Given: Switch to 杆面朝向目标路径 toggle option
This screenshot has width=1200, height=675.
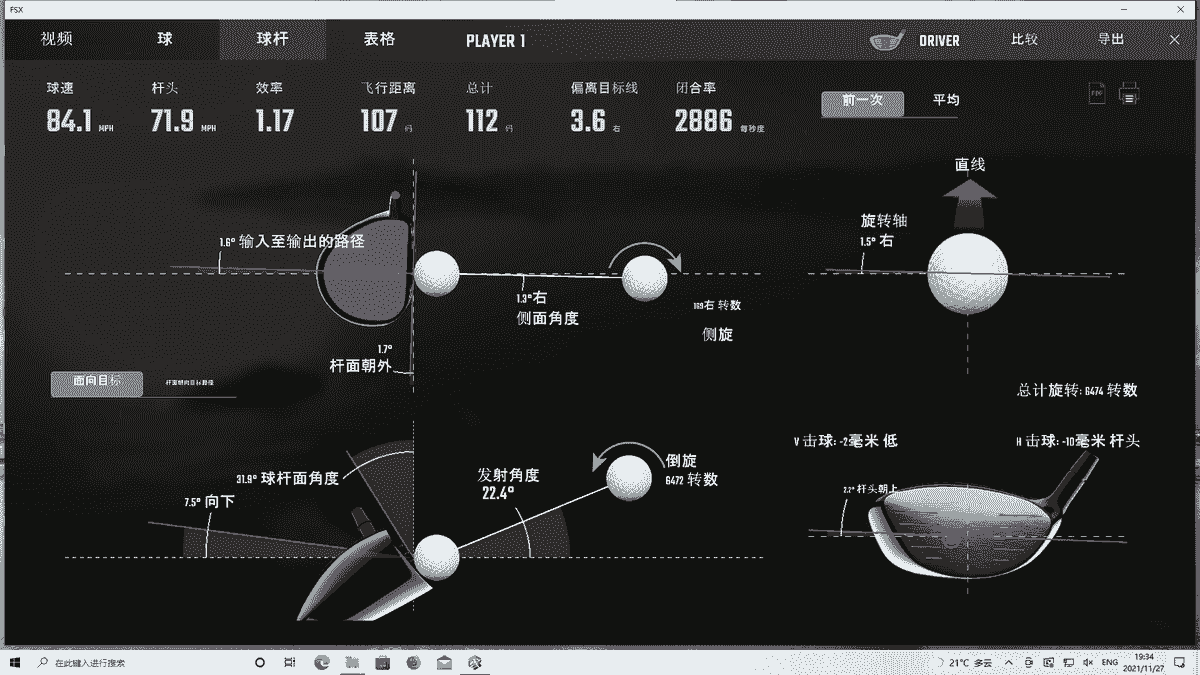Looking at the screenshot, I should point(189,383).
